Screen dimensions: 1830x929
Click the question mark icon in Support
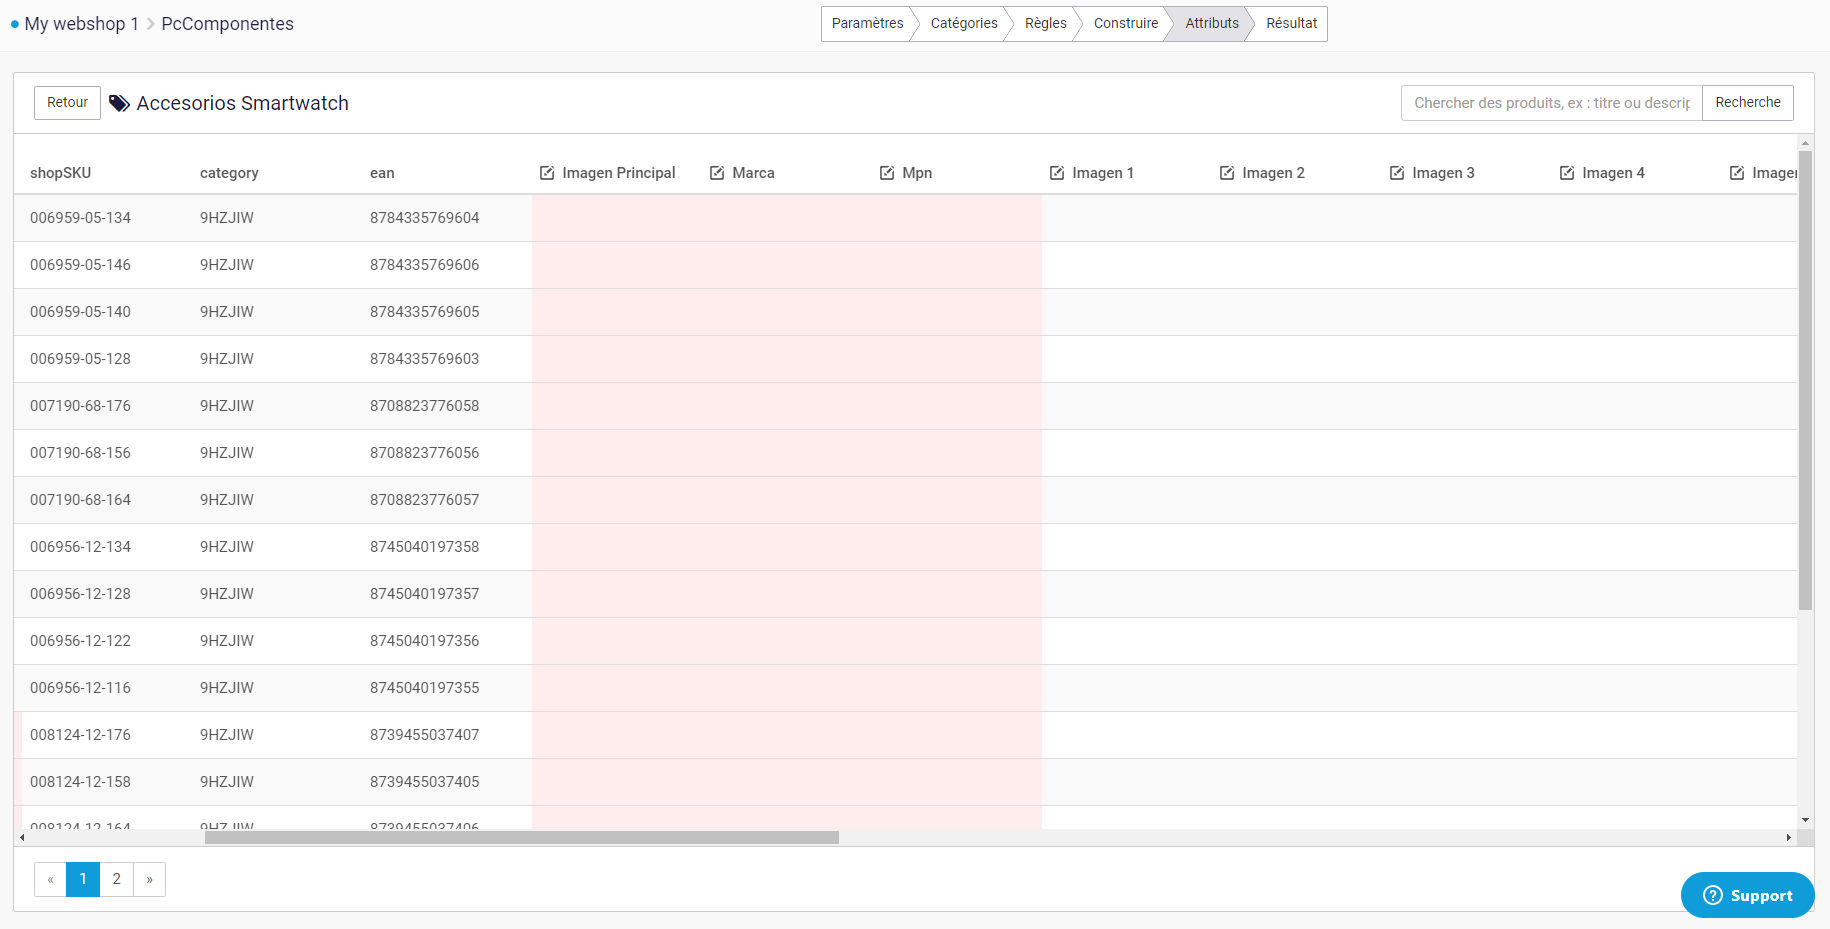(x=1713, y=895)
